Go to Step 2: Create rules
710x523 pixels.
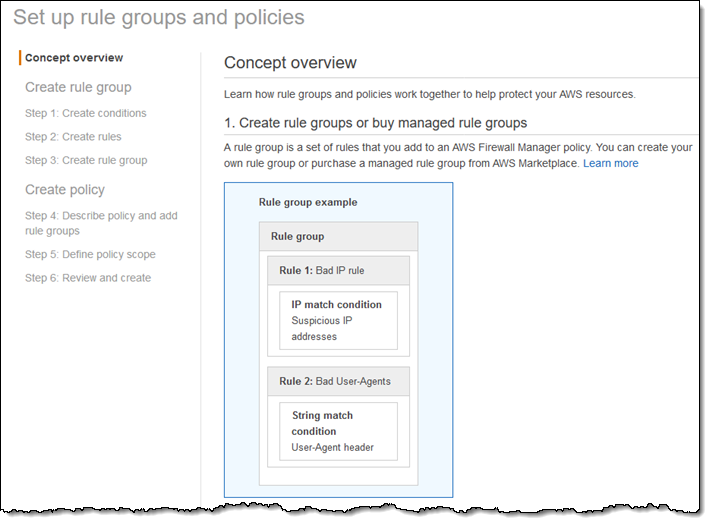pyautogui.click(x=73, y=137)
